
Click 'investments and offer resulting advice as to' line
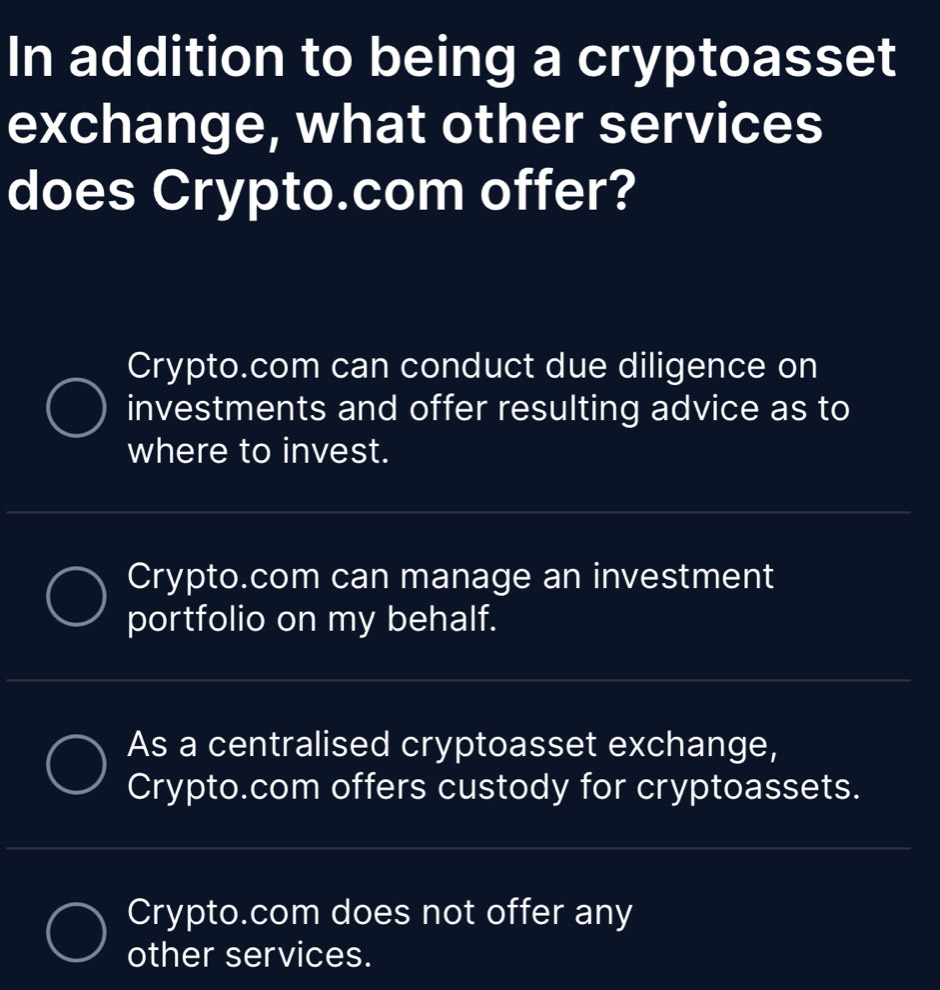click(489, 409)
